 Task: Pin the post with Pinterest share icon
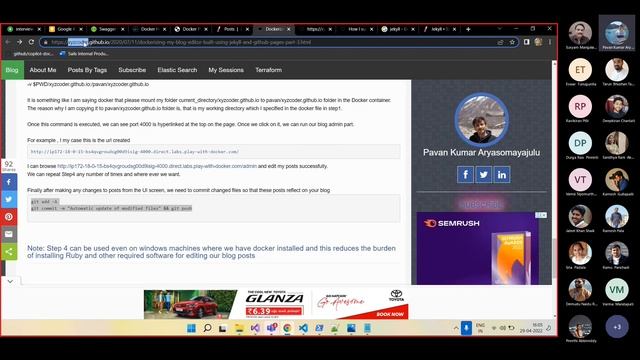[9, 217]
